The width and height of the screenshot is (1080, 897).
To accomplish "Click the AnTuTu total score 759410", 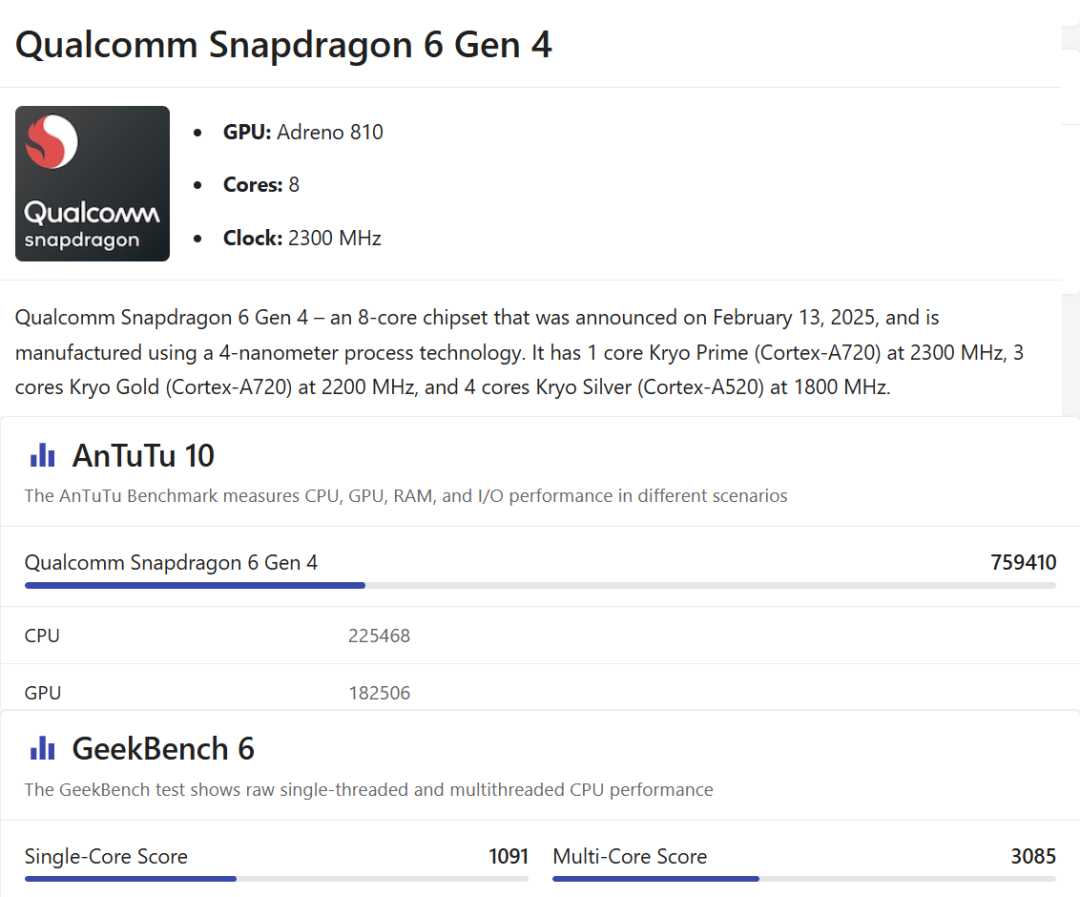I will 1023,562.
